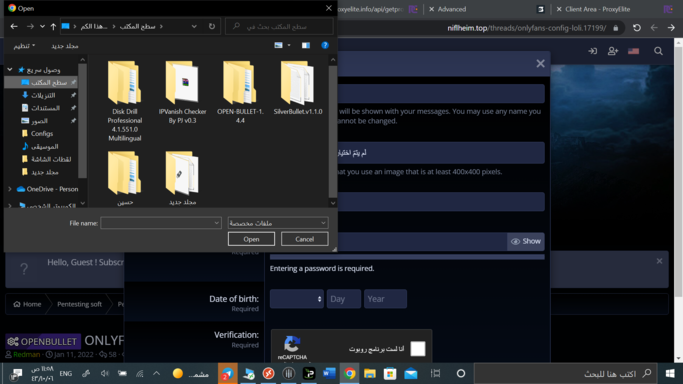Open the birth month dropdown
This screenshot has height=384, width=683.
pos(297,299)
